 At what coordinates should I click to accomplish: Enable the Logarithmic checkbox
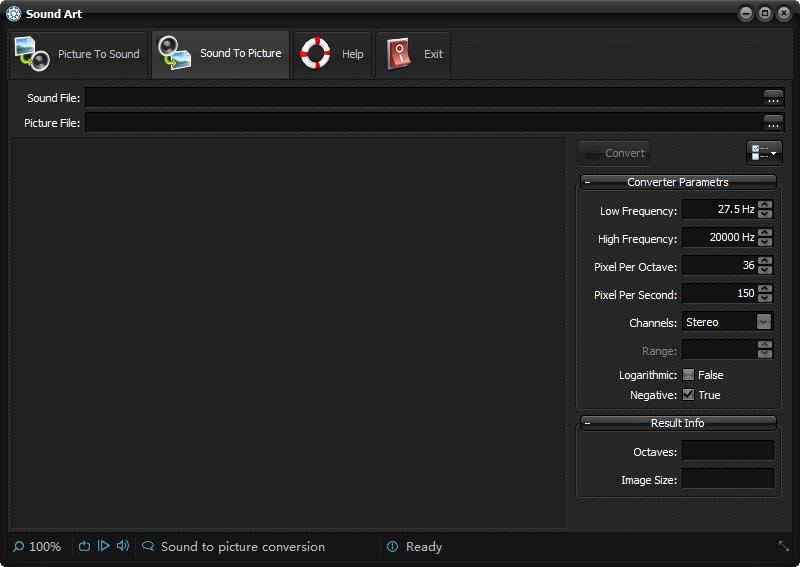point(688,375)
